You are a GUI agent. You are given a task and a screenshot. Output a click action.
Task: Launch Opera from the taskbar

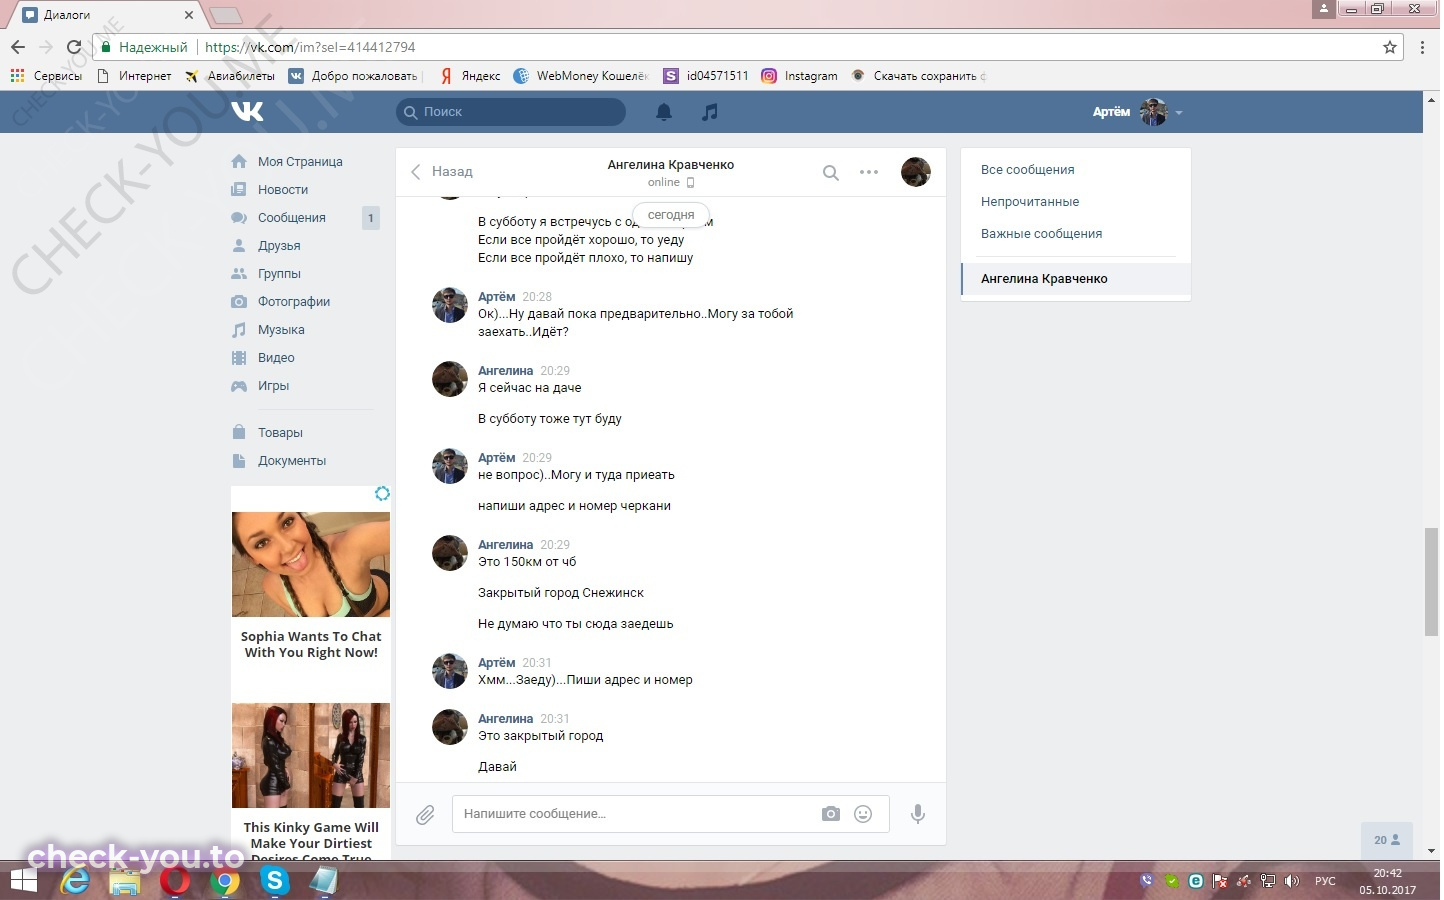[175, 881]
